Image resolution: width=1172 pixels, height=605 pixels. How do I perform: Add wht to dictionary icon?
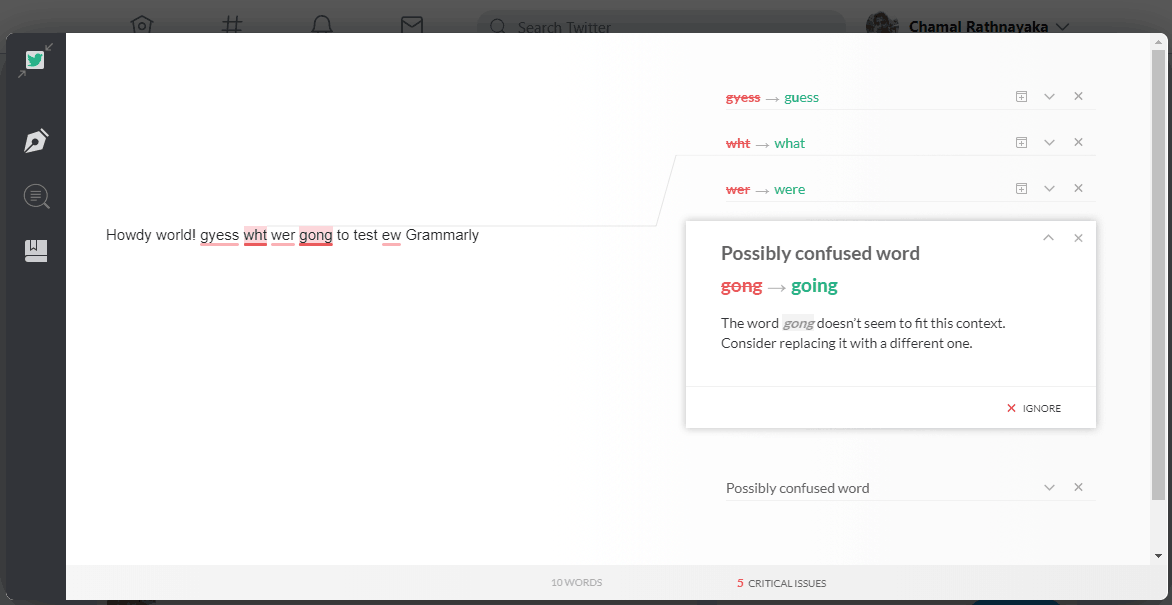coord(1021,142)
